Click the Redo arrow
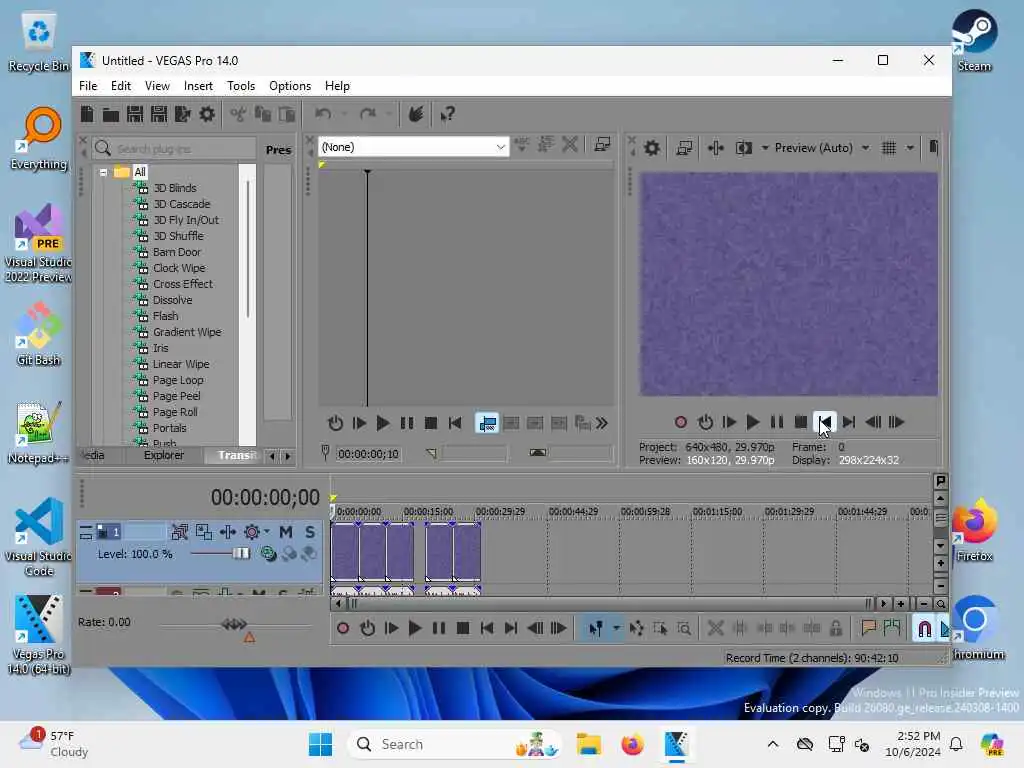Viewport: 1024px width, 768px height. pyautogui.click(x=368, y=114)
